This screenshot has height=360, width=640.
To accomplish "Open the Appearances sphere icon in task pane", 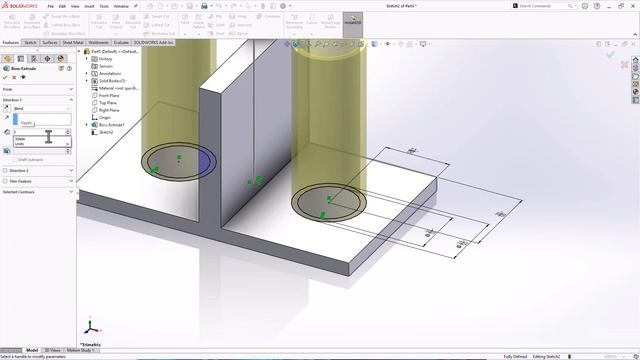I will click(x=636, y=92).
